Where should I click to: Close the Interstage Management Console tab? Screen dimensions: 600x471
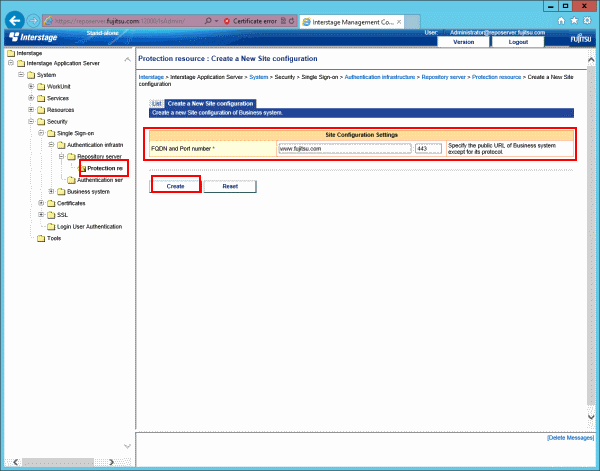(x=399, y=22)
